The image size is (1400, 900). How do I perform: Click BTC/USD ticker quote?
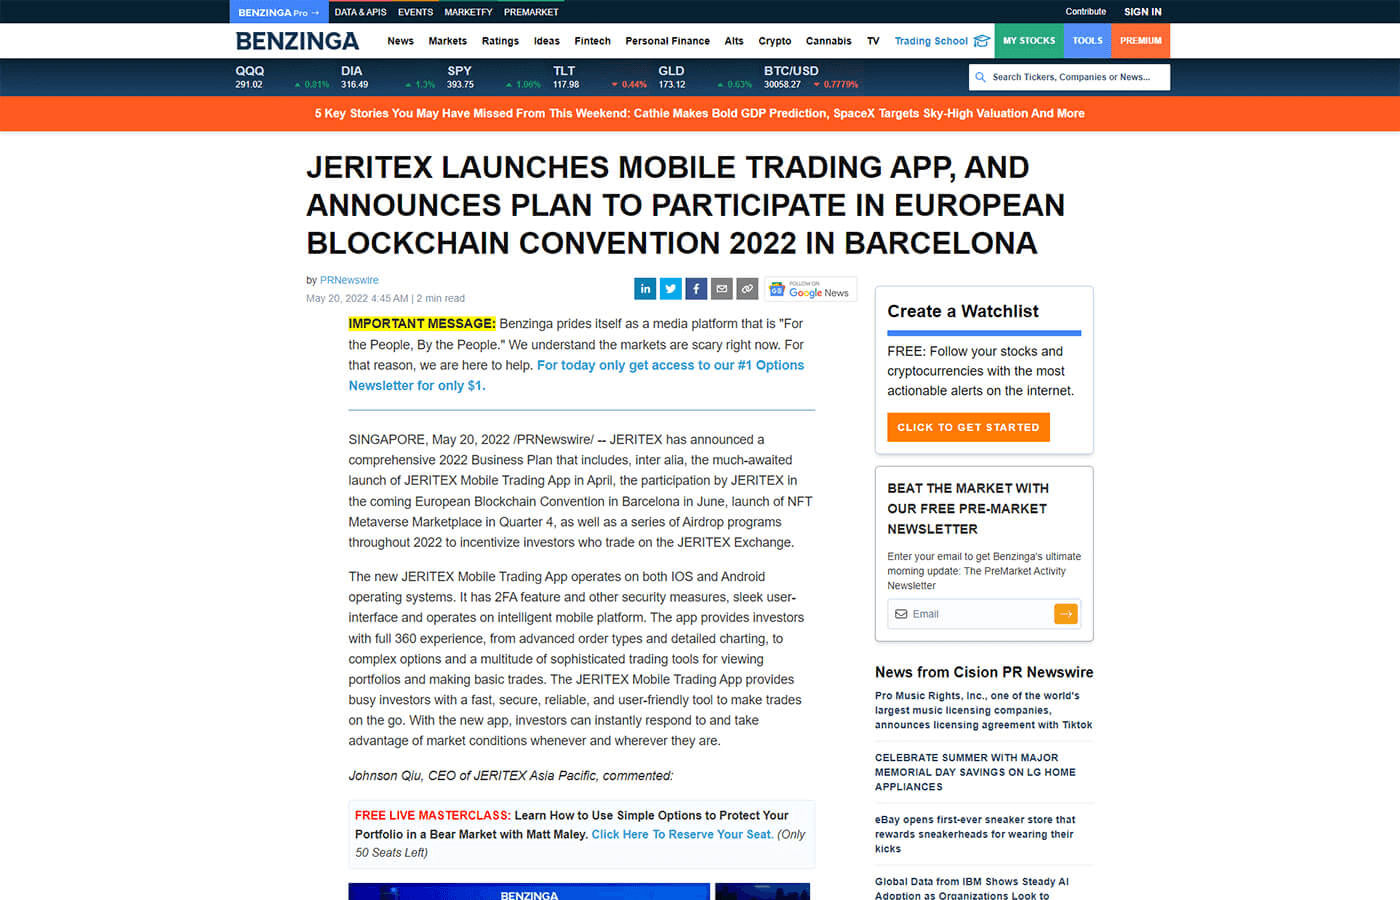pos(811,77)
